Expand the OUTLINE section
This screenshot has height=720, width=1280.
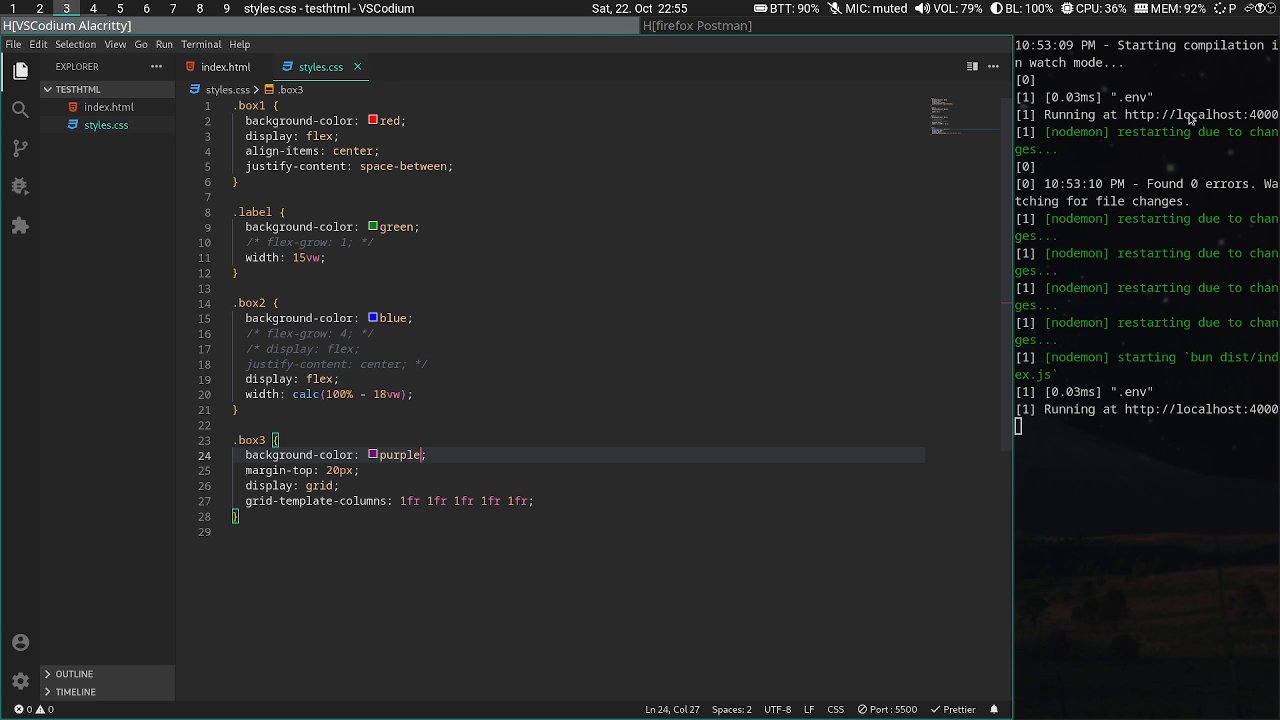(74, 674)
